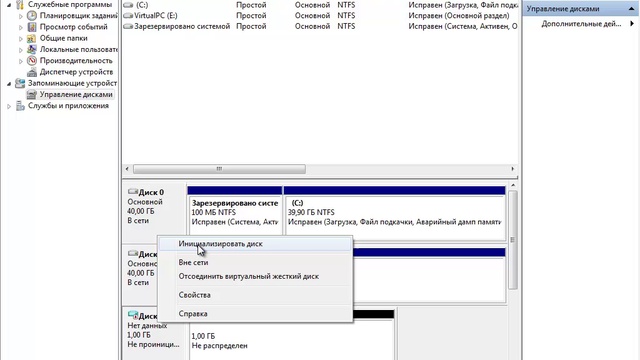The image size is (640, 360).
Task: Click the uninitialized disk icon with red arrow
Action: [133, 315]
